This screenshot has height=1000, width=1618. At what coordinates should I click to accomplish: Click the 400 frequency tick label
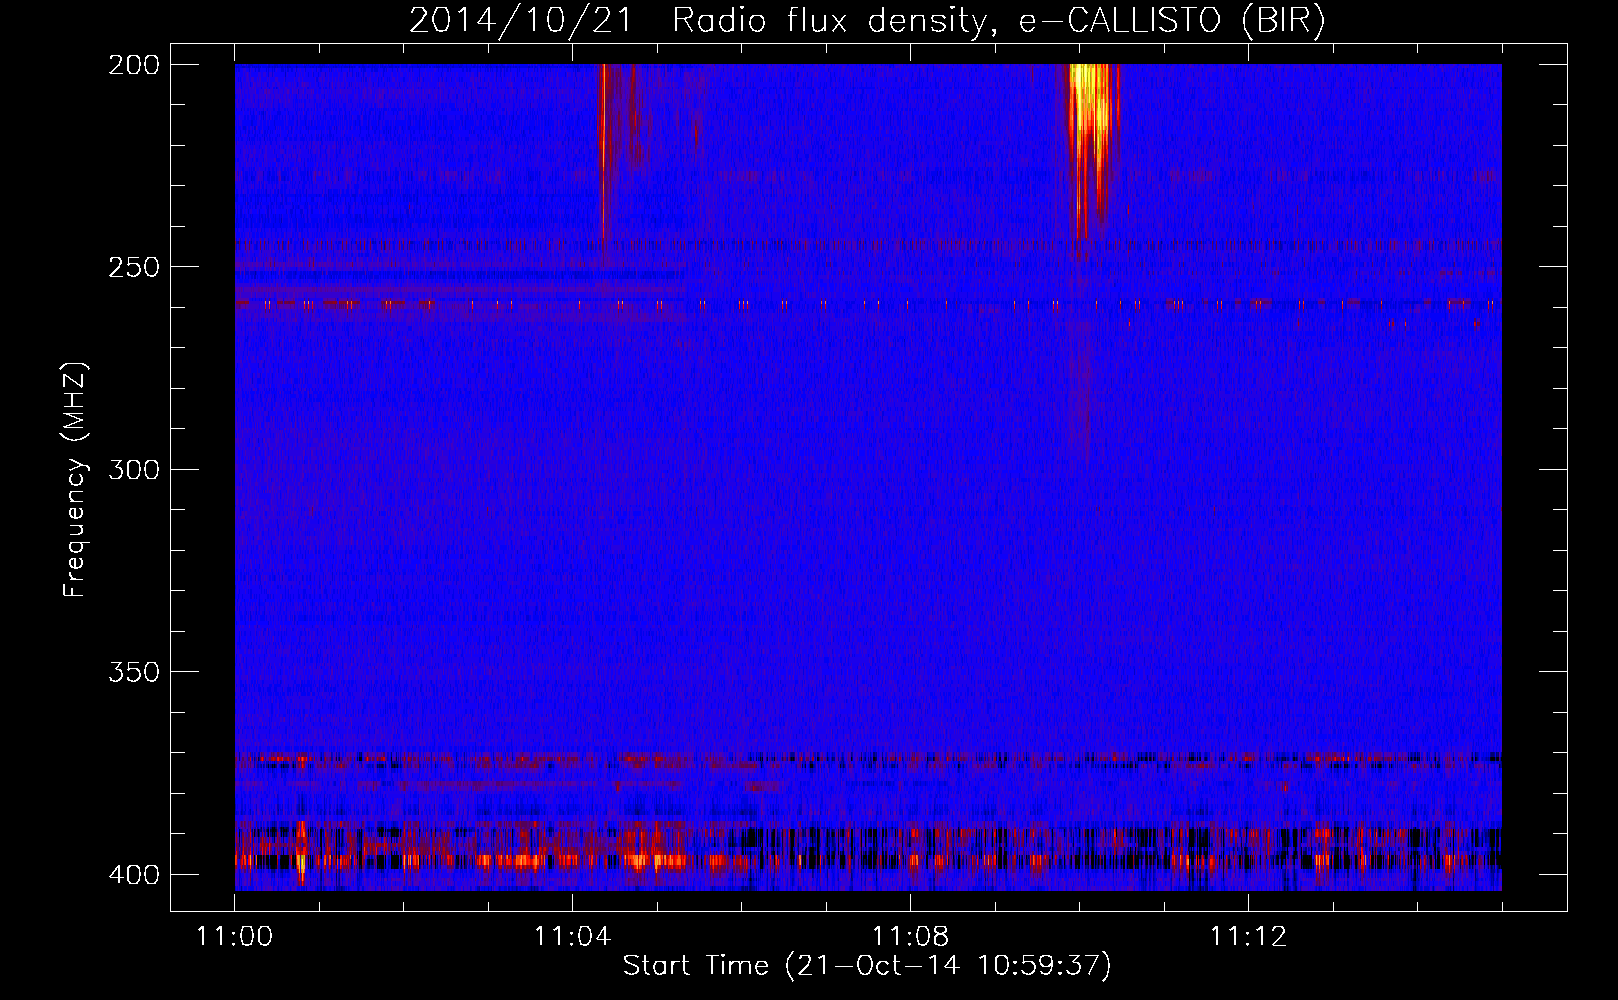[134, 874]
